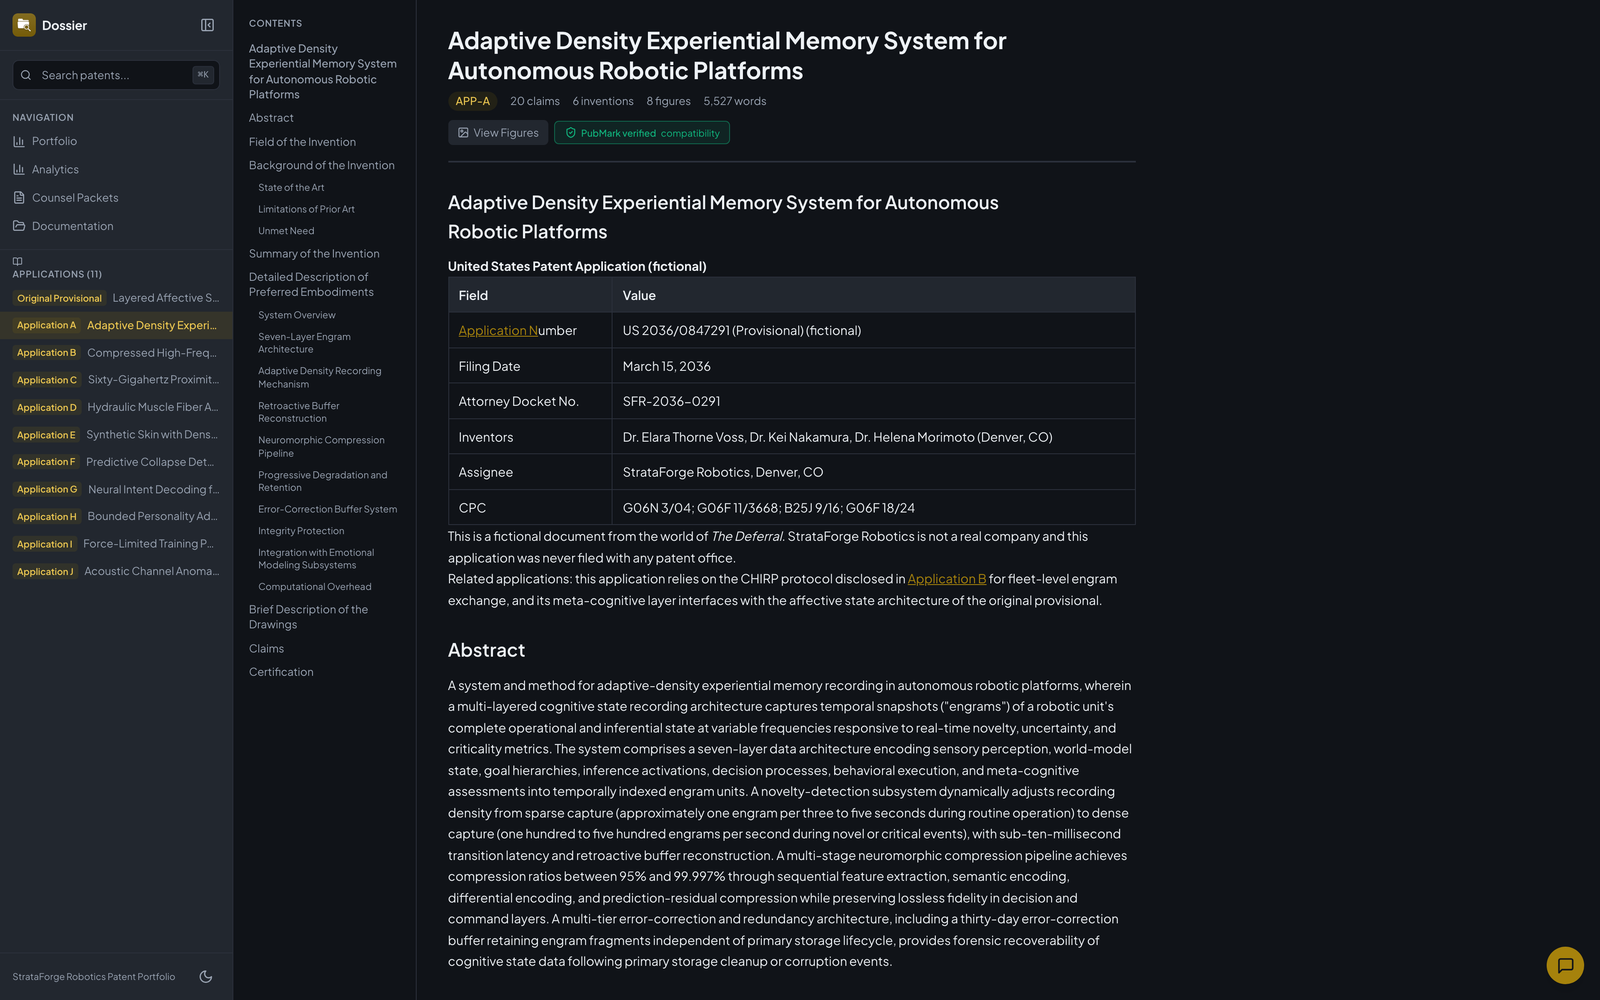1600x1000 pixels.
Task: Go to Neuromorphic Compression Pipeline entry
Action: 321,447
